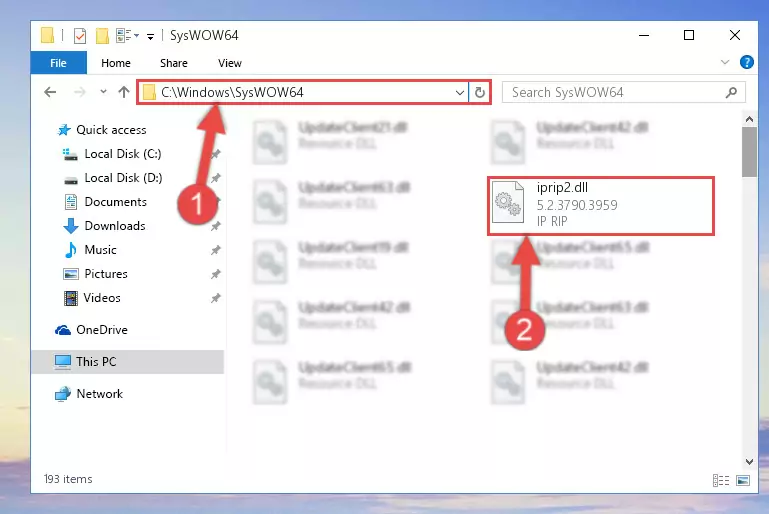Open Videos in navigation pane

coord(102,298)
